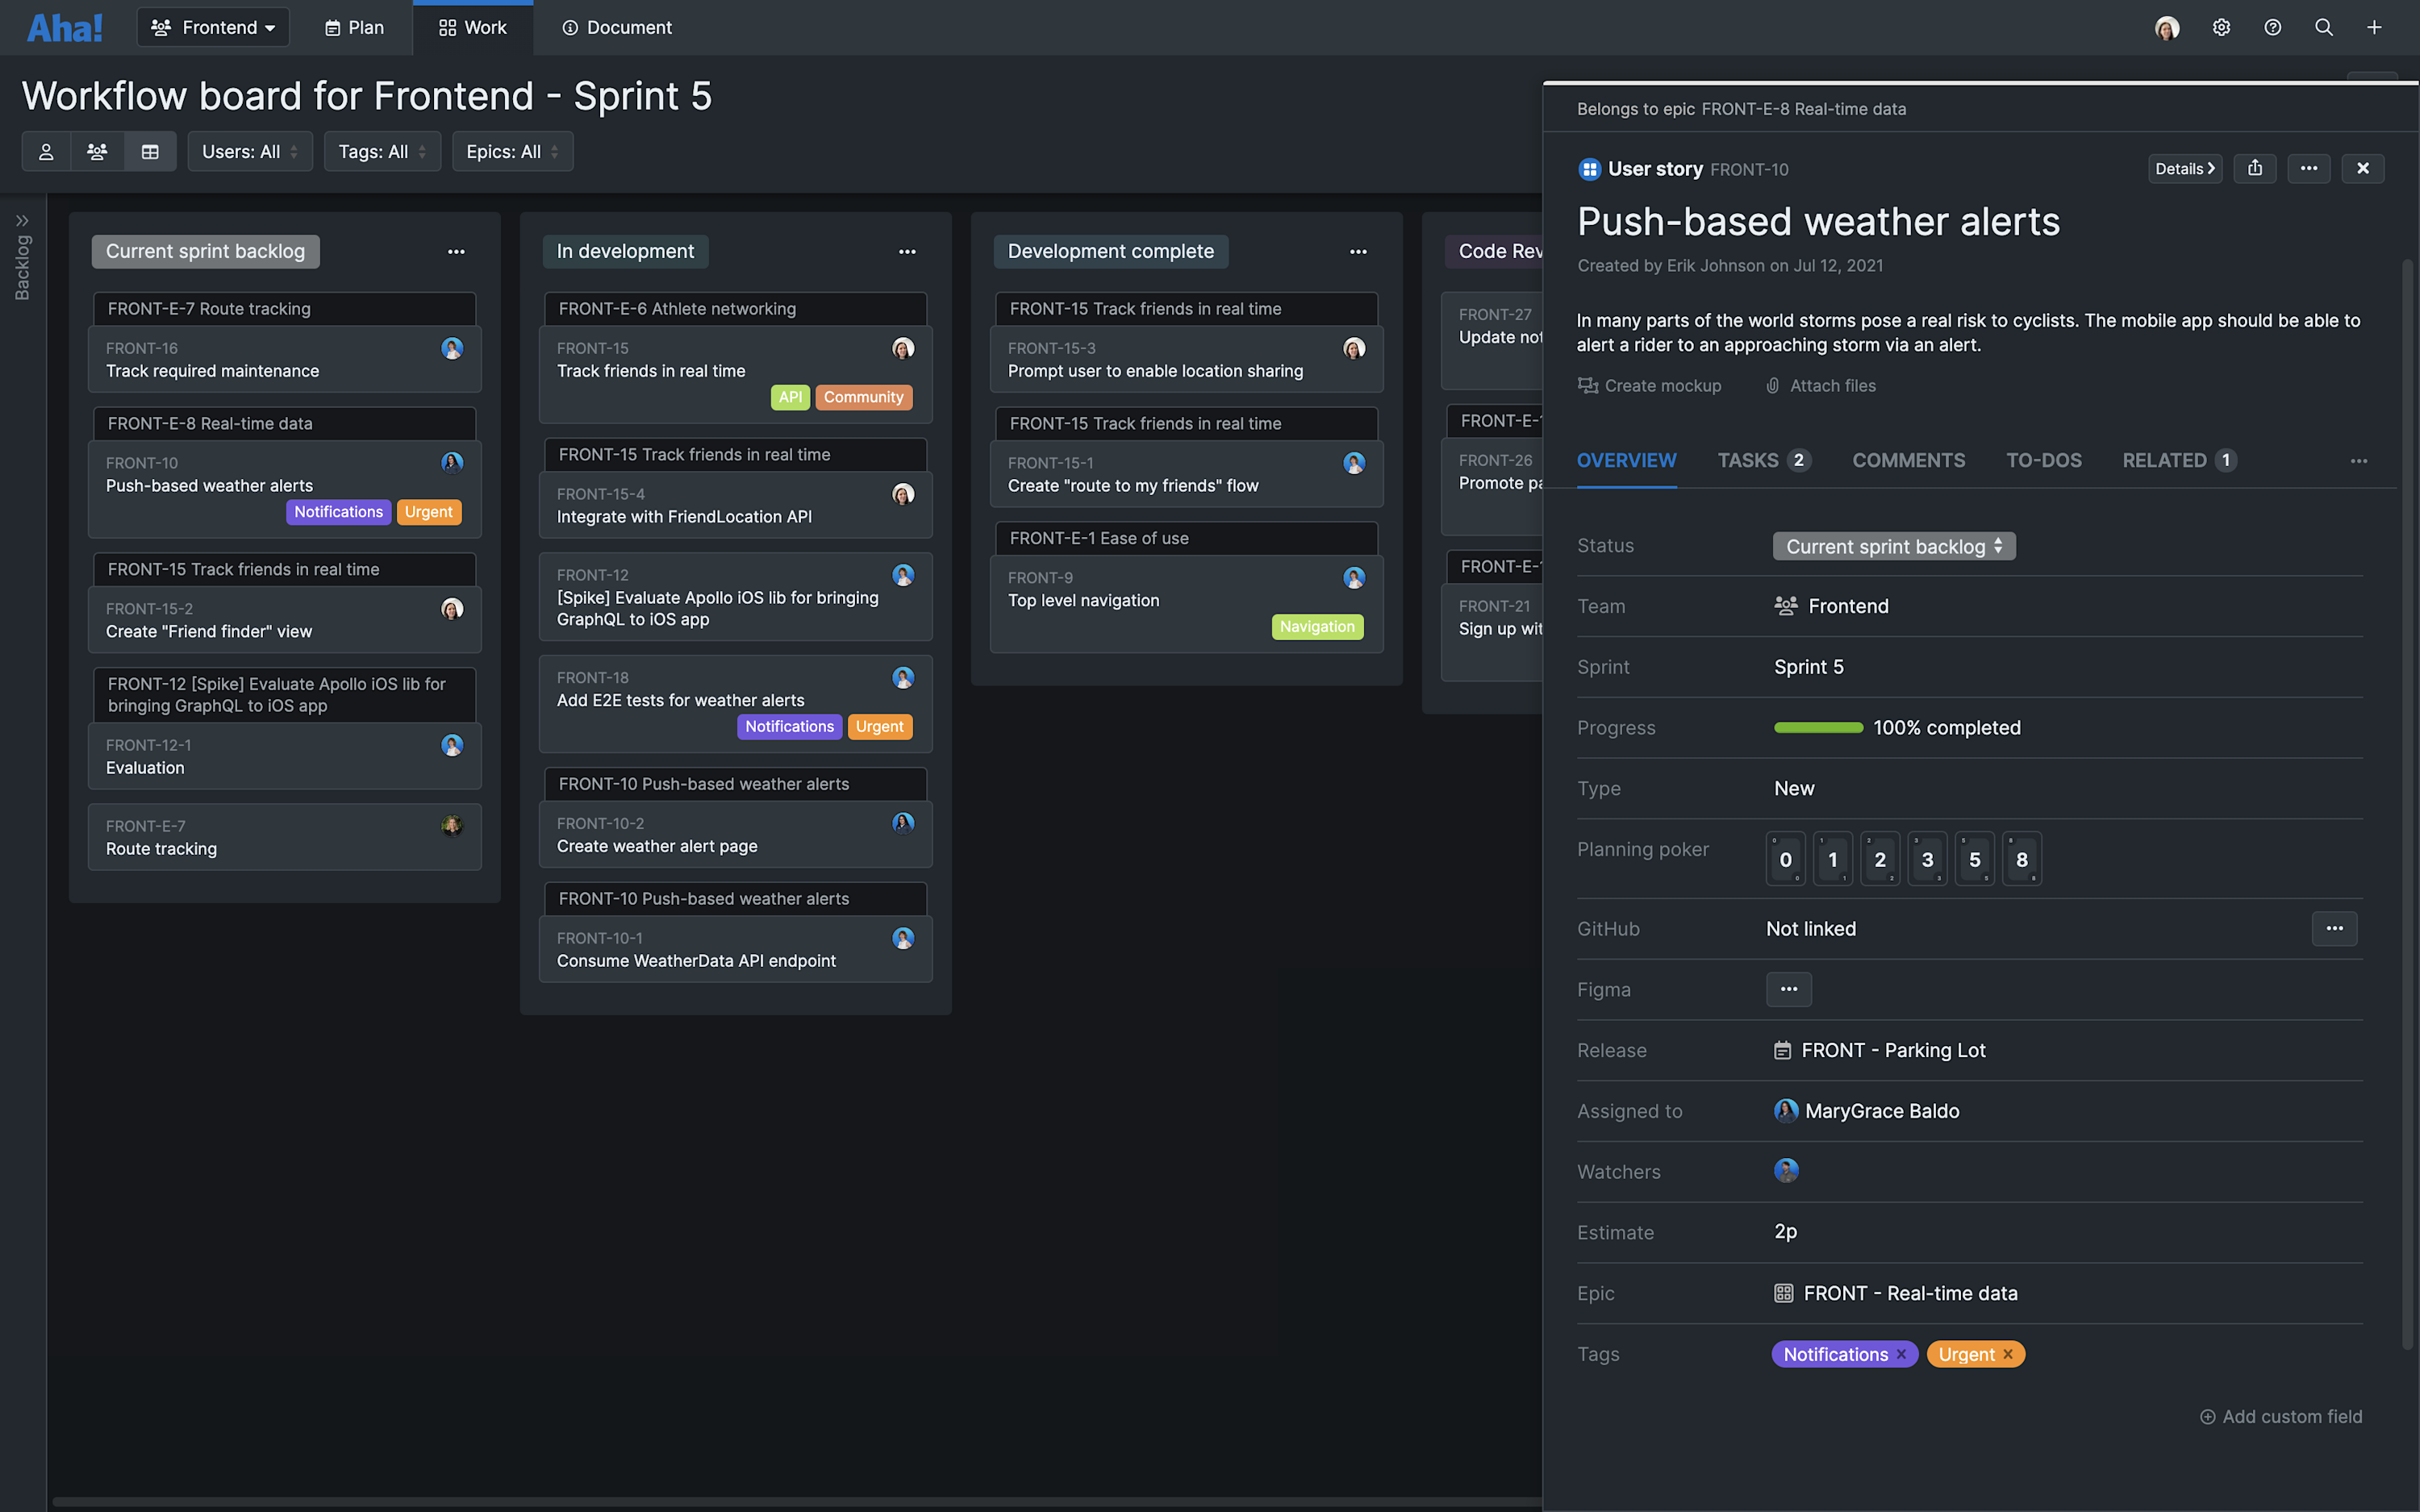Click the Aha! logo
The image size is (2420, 1512).
click(63, 27)
